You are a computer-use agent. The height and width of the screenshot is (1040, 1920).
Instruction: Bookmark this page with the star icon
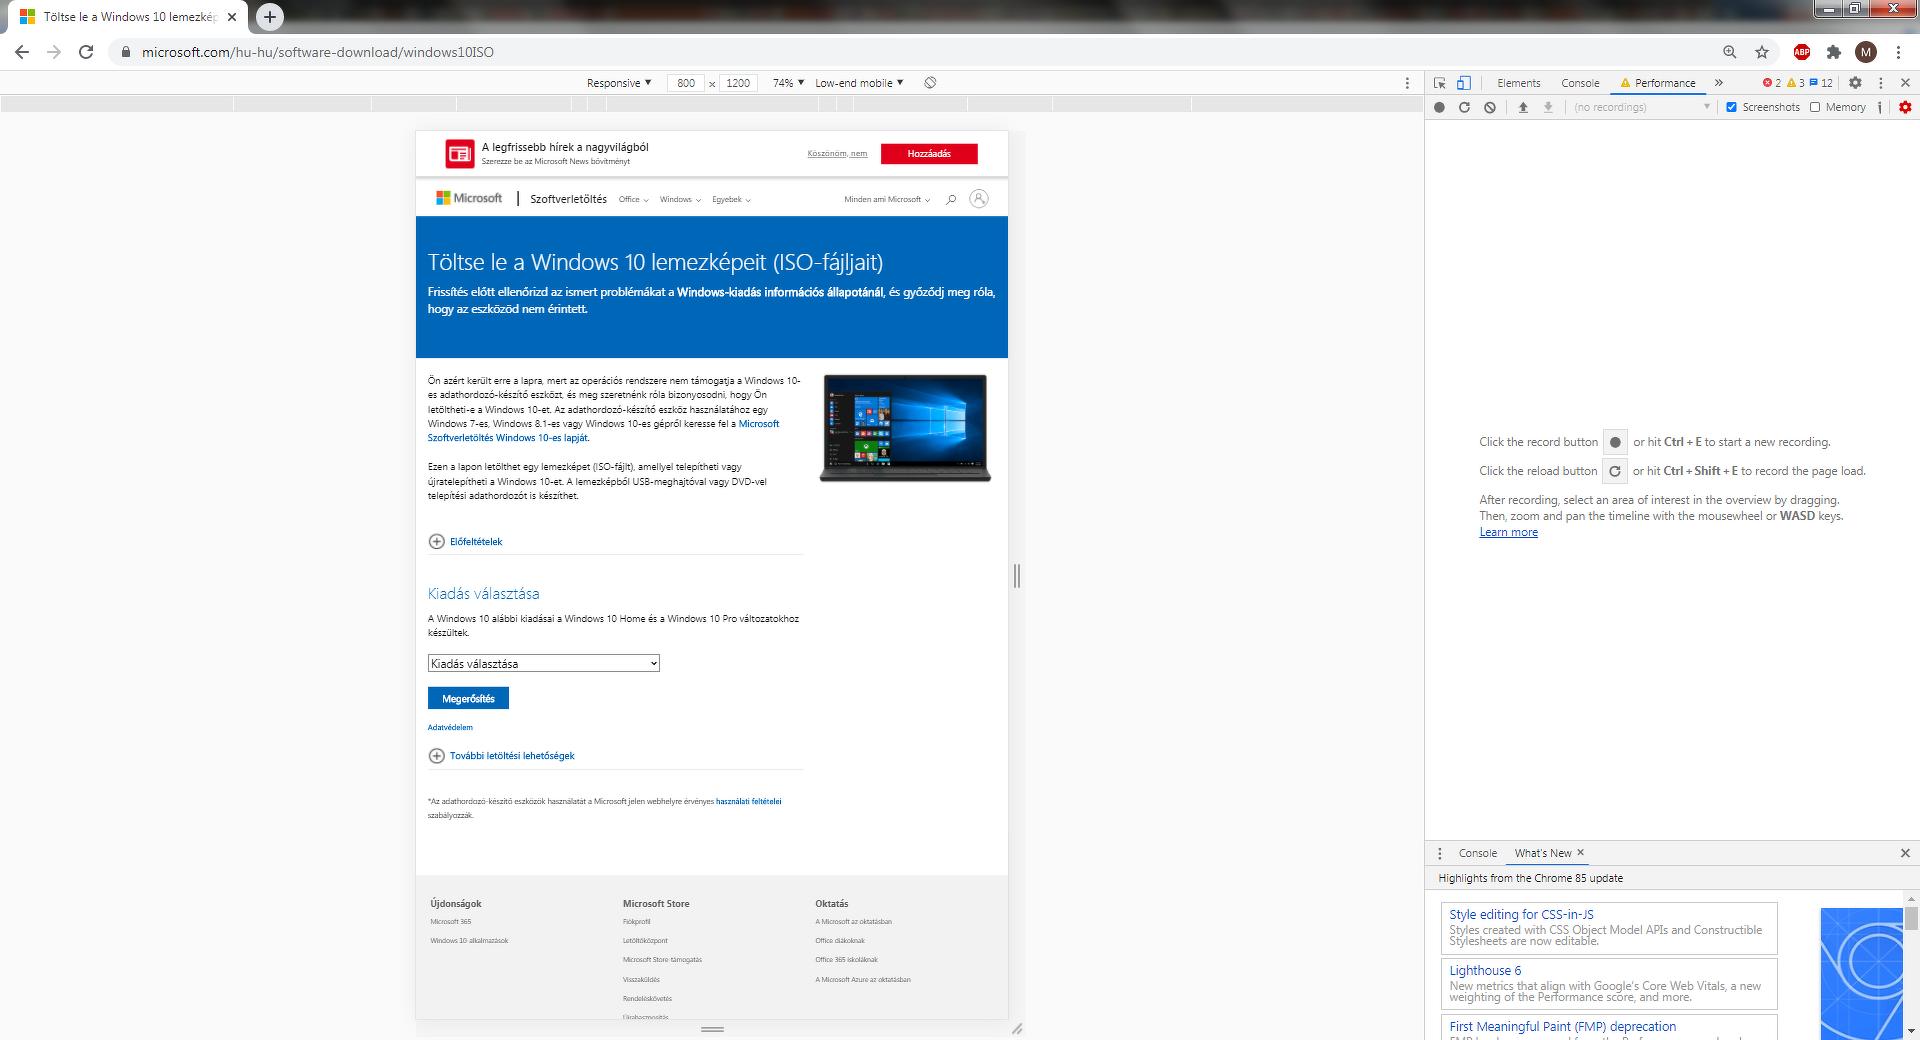[1762, 52]
